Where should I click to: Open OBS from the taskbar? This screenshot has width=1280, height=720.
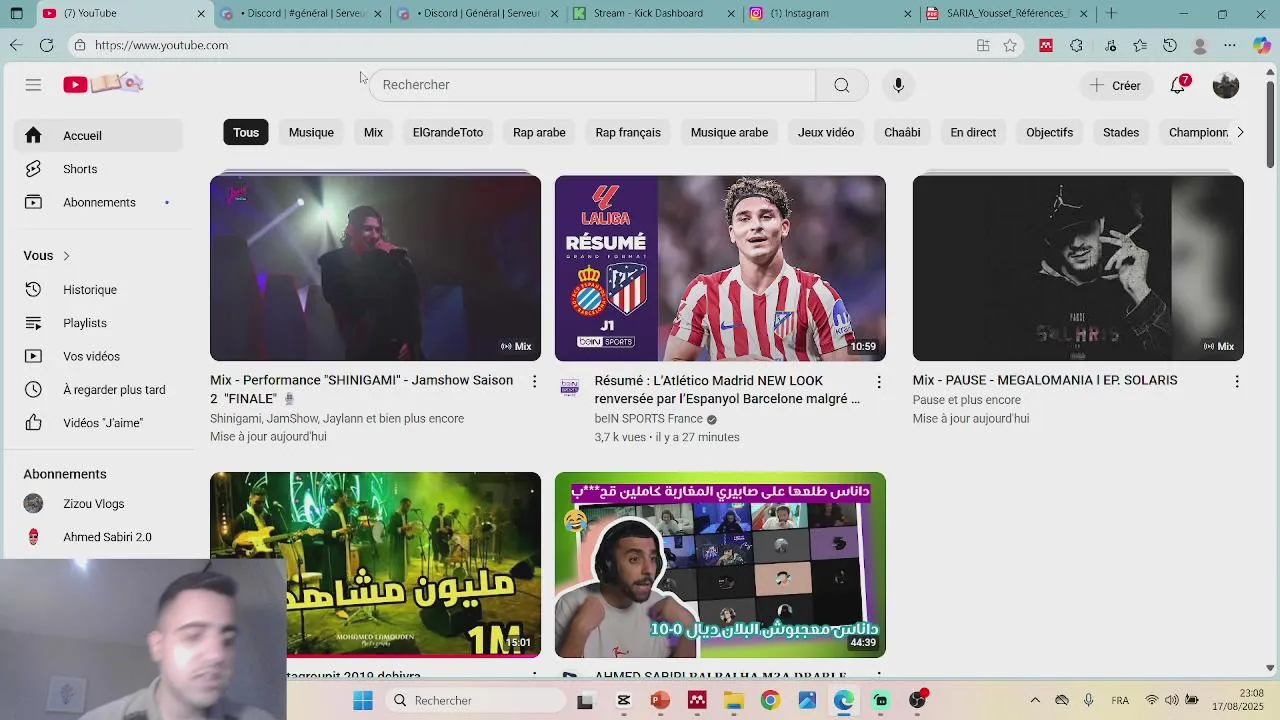[917, 701]
